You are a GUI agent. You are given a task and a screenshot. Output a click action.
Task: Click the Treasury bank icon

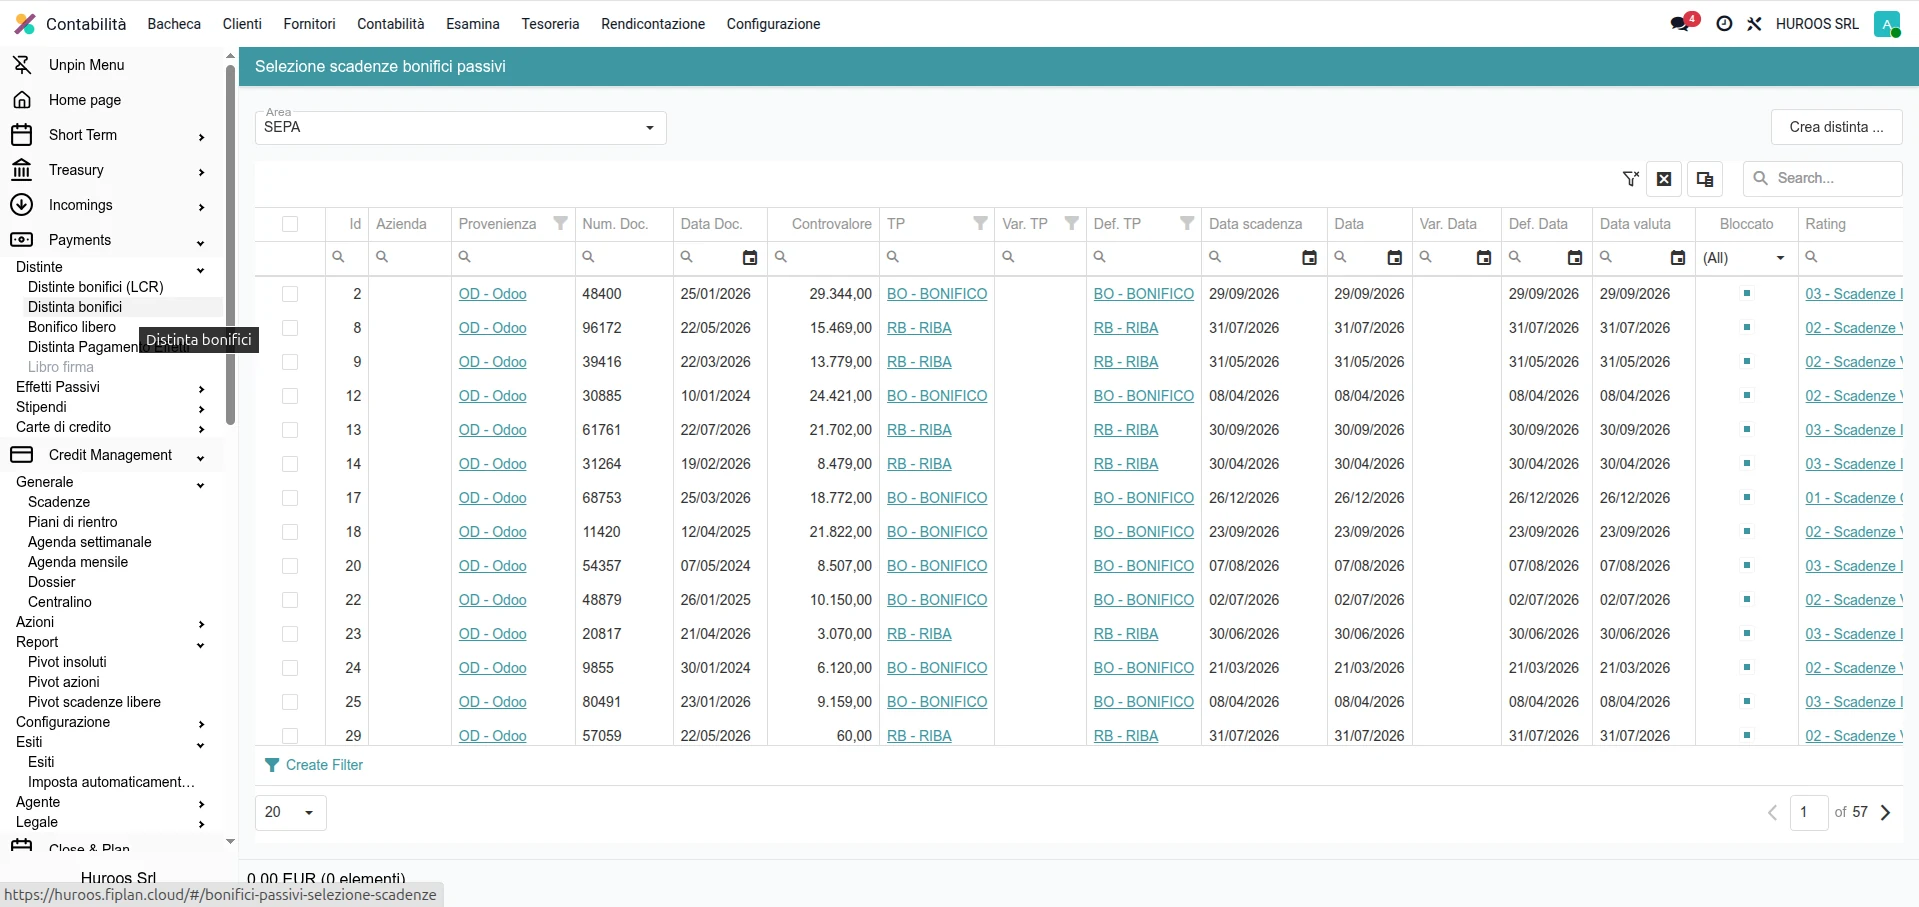[x=21, y=170]
